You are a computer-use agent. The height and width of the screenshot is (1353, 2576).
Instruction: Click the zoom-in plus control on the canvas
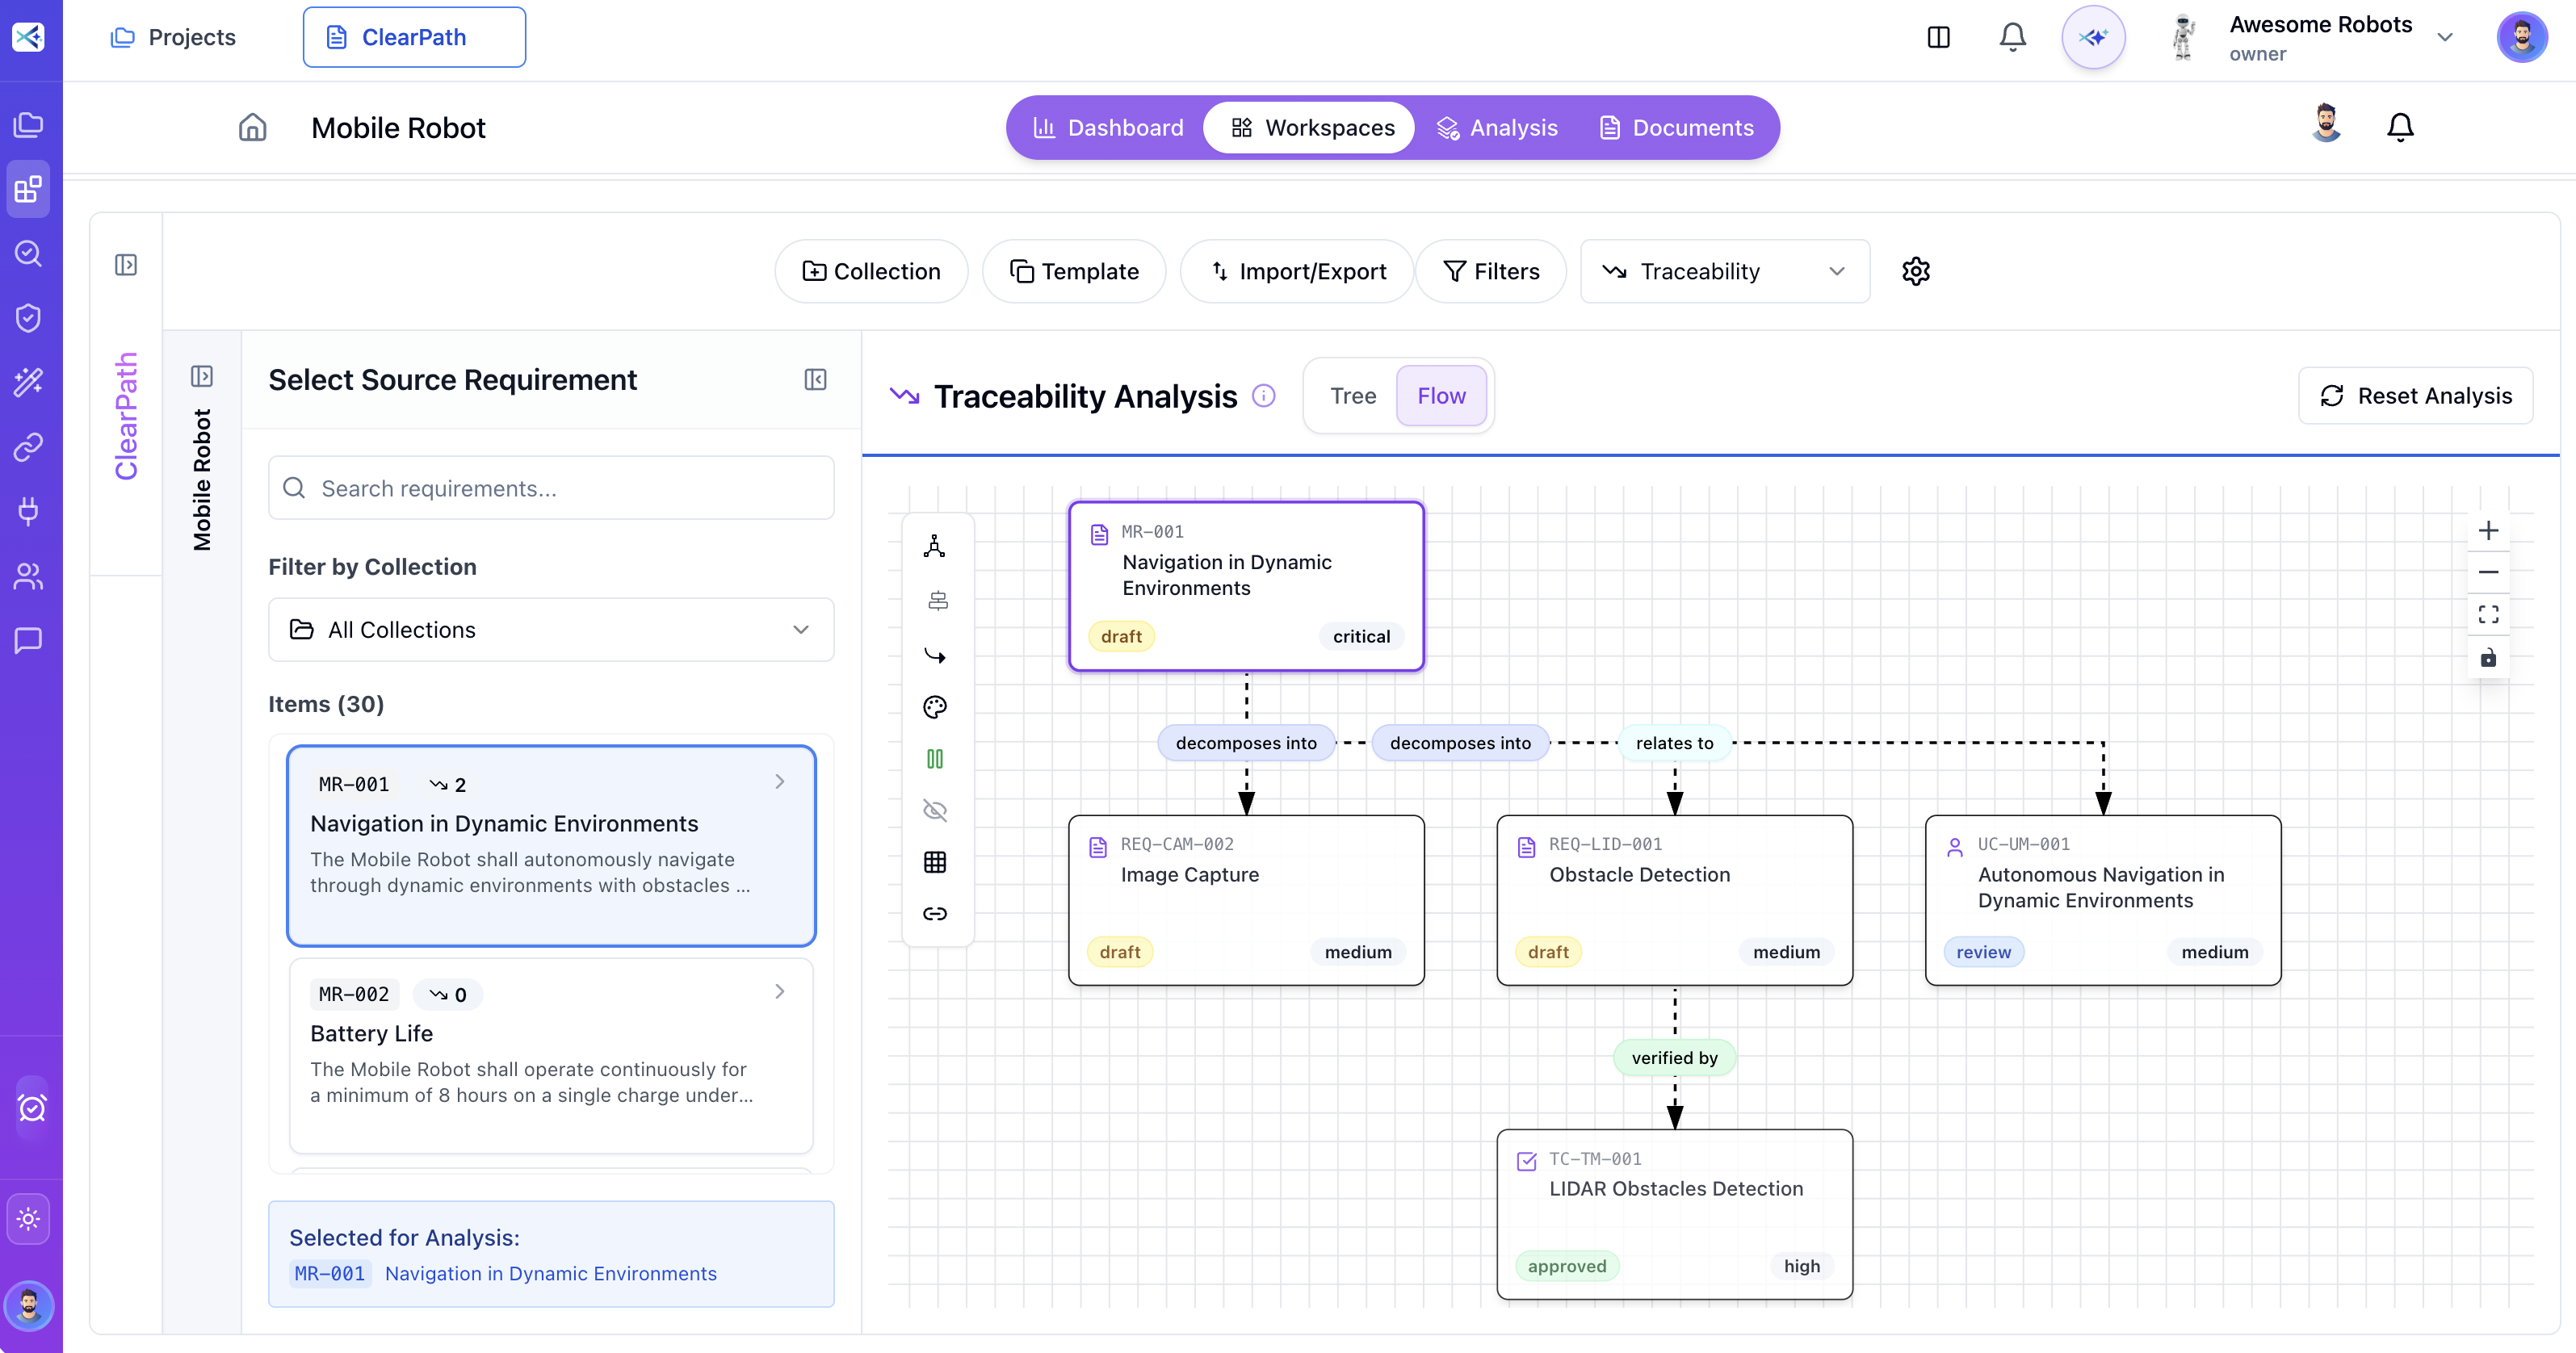2489,530
